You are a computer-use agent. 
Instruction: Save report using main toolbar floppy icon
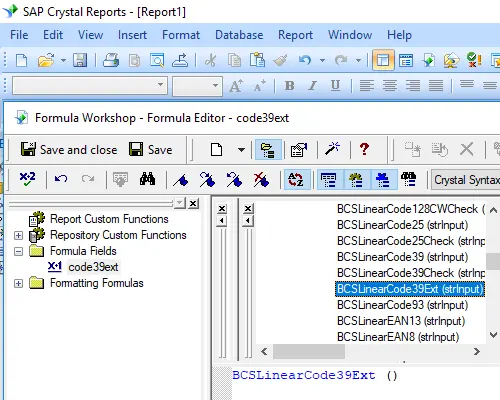point(80,60)
